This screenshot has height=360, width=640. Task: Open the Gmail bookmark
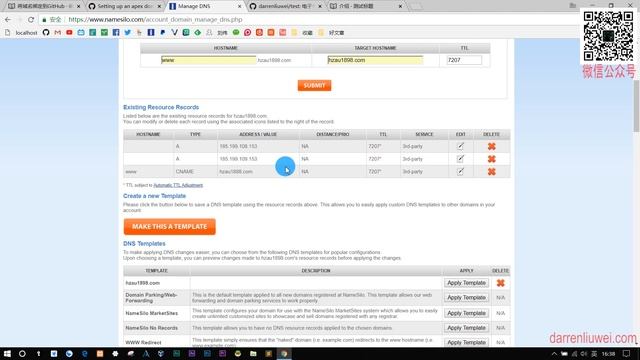[x=58, y=32]
